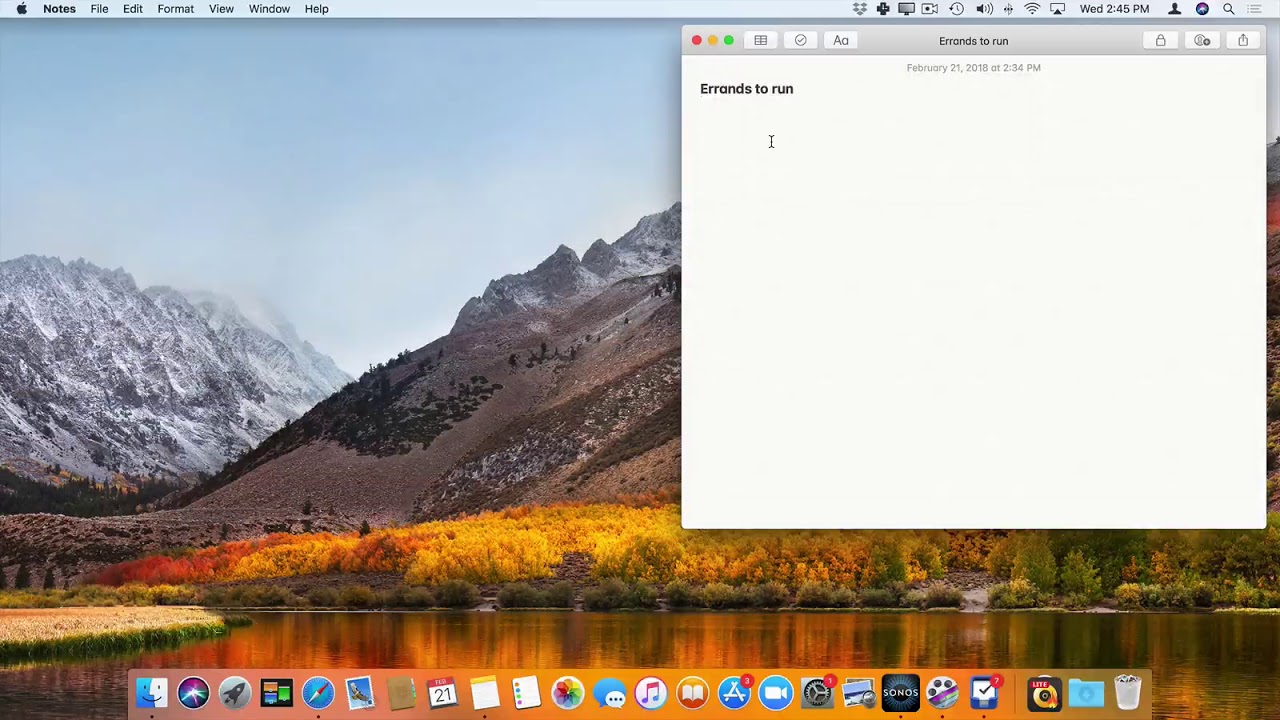Make a checklist with the checkmark icon

801,41
